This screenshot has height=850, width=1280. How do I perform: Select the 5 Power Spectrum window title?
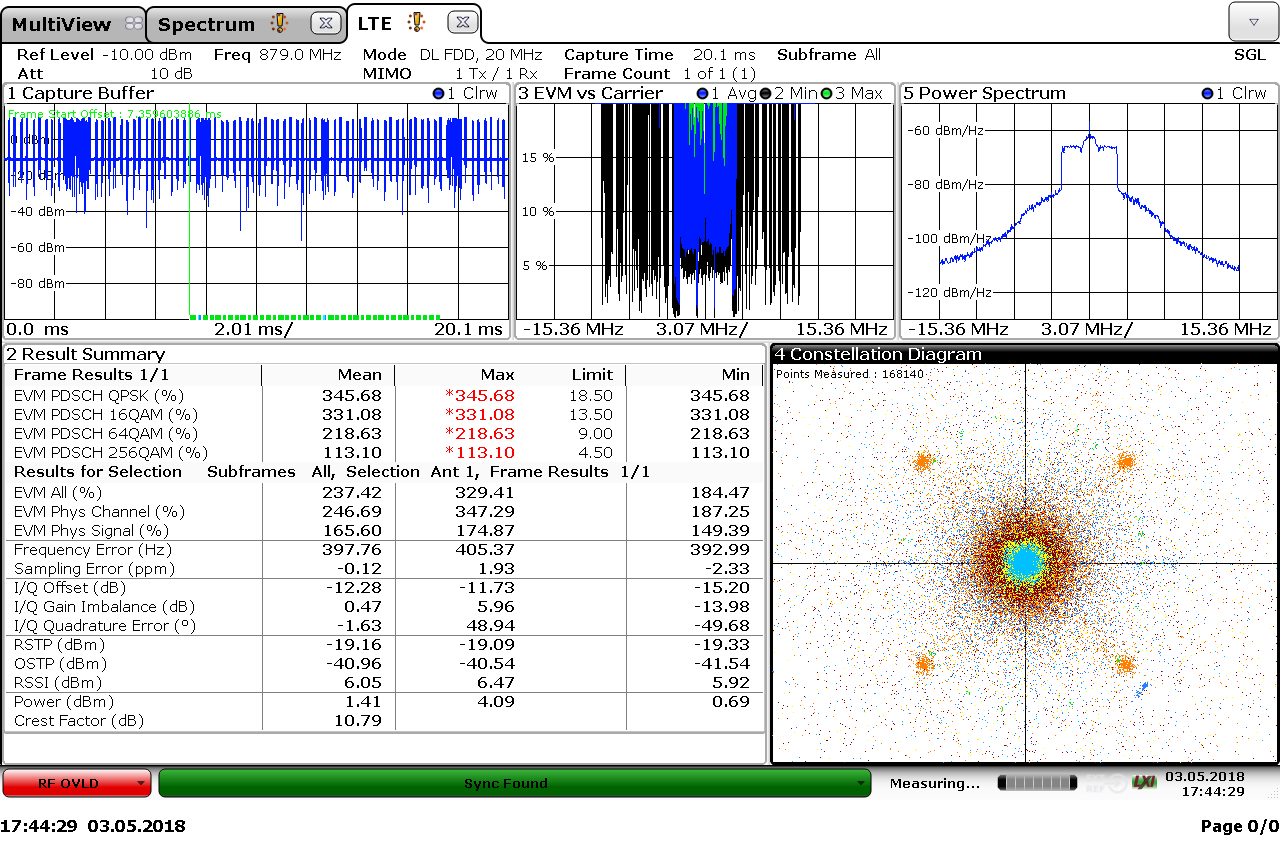(985, 93)
